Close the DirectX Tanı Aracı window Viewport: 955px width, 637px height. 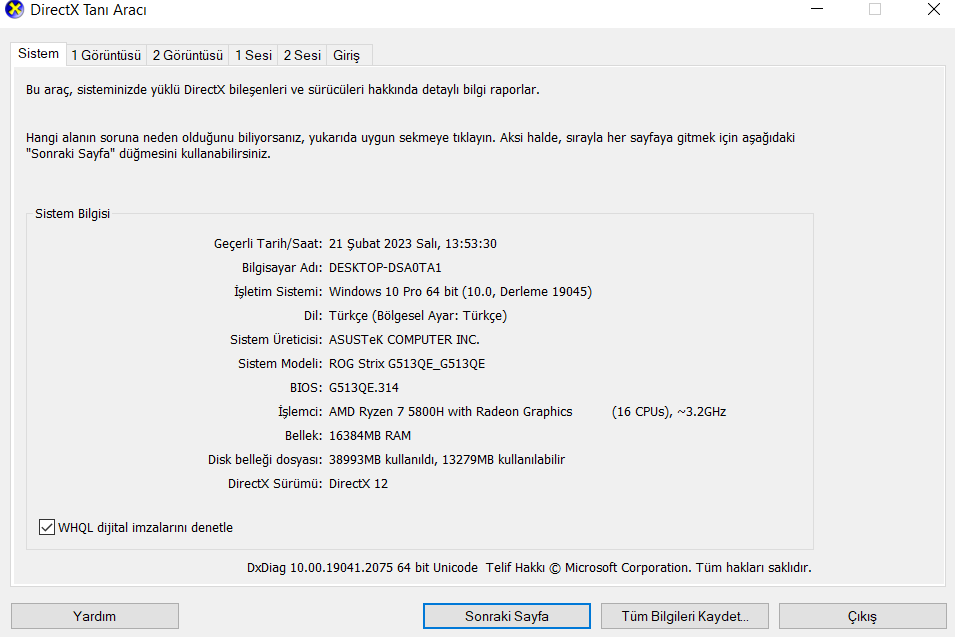[934, 10]
